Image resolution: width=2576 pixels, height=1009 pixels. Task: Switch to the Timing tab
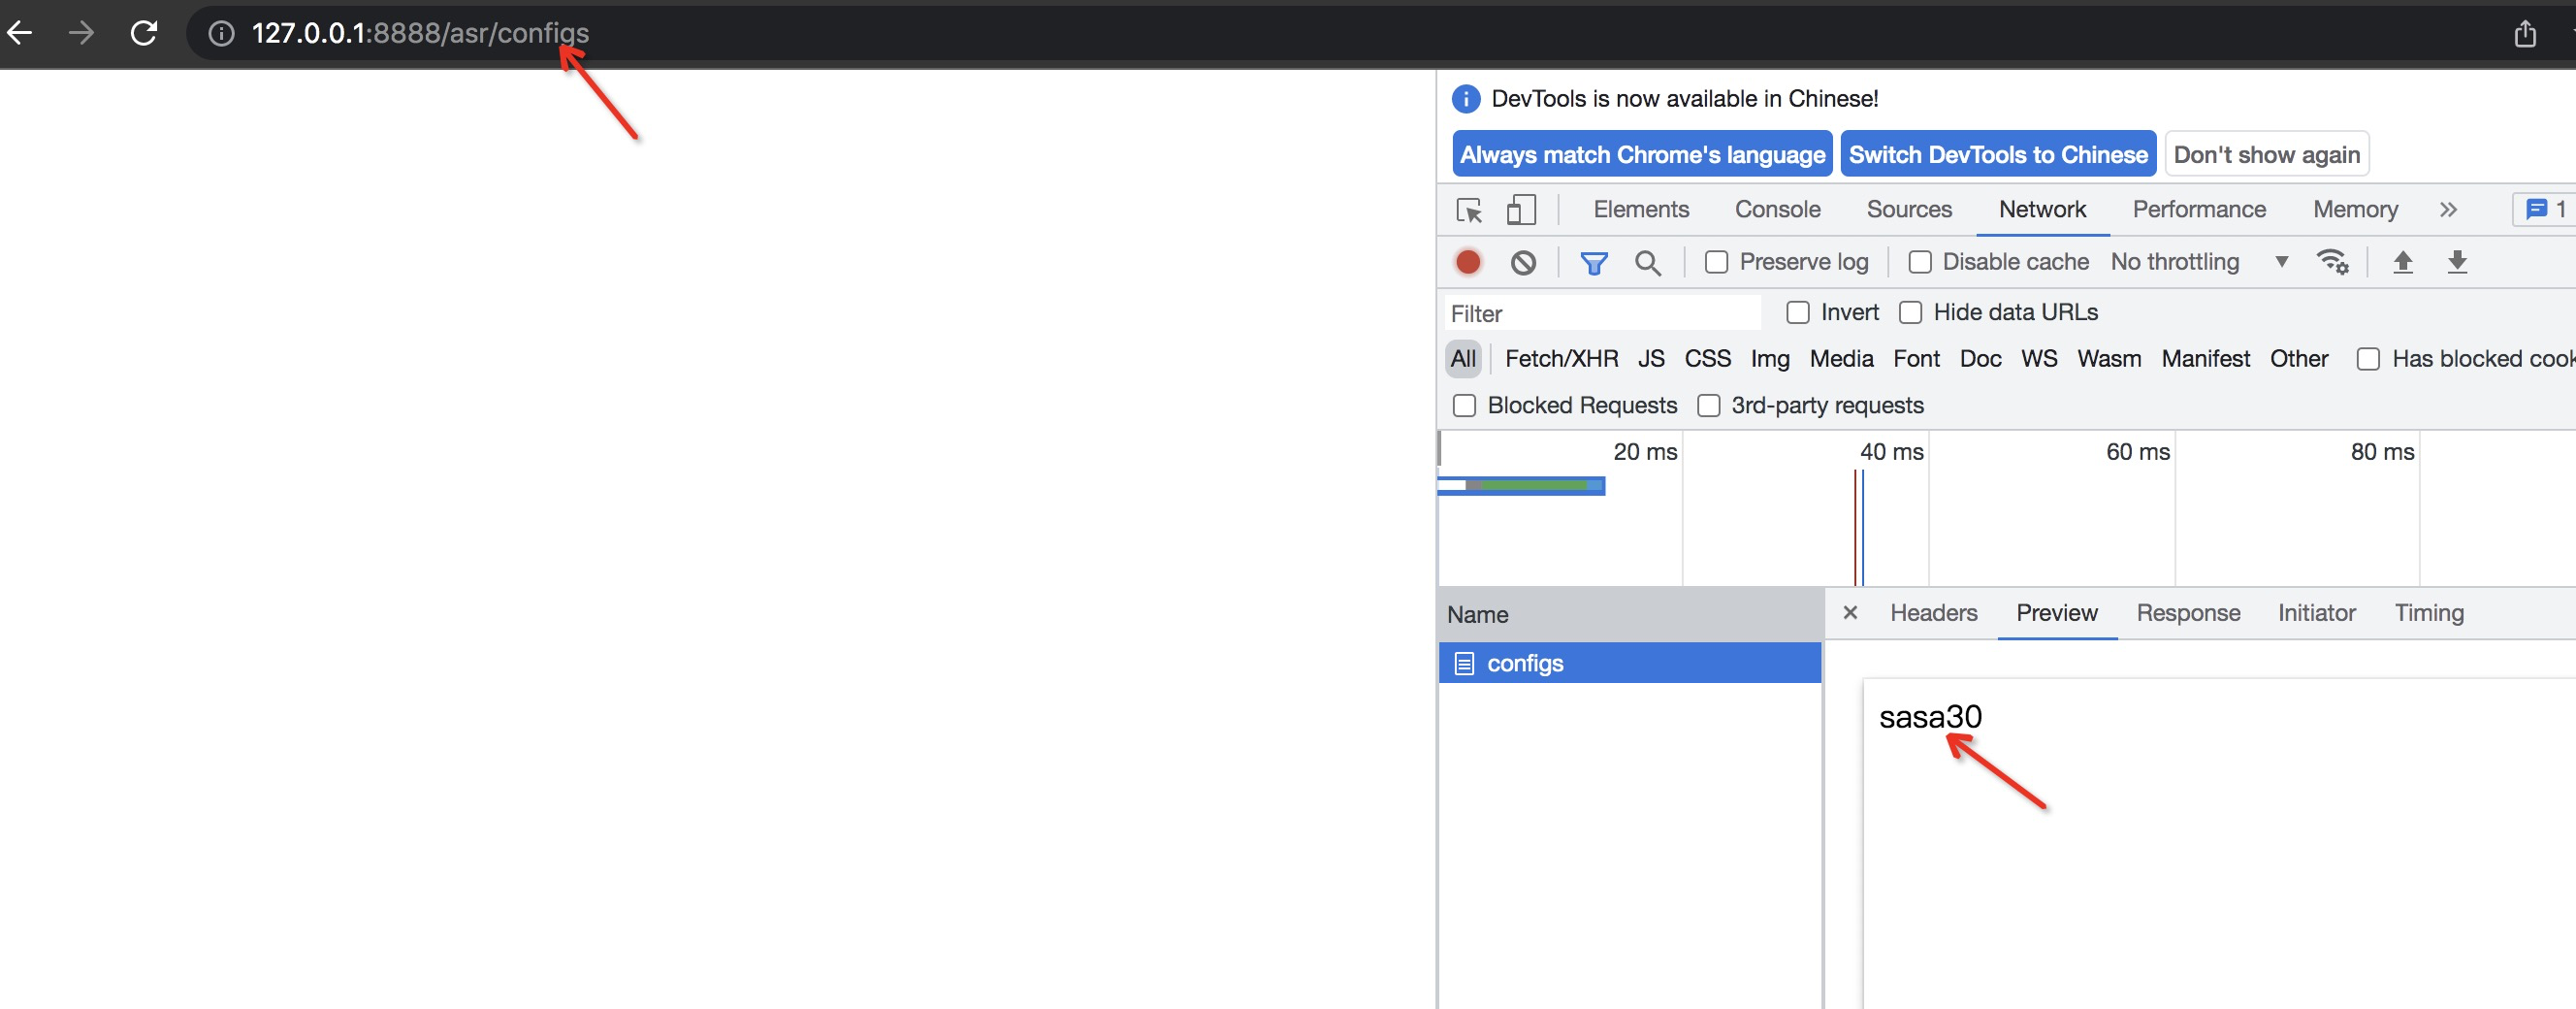(x=2429, y=613)
